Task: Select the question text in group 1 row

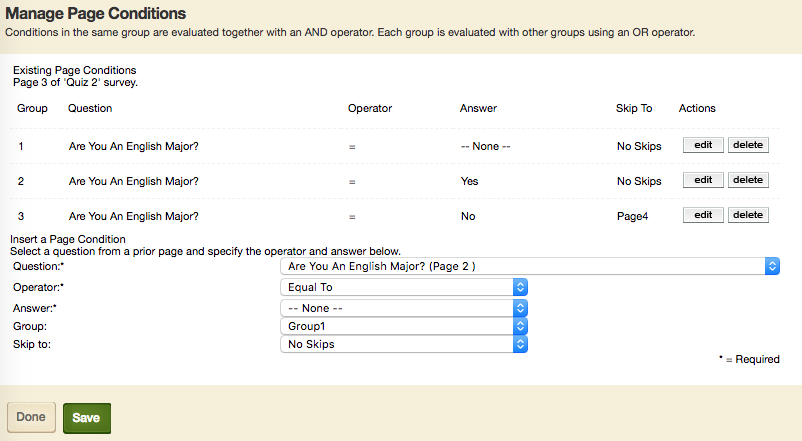Action: (x=133, y=146)
